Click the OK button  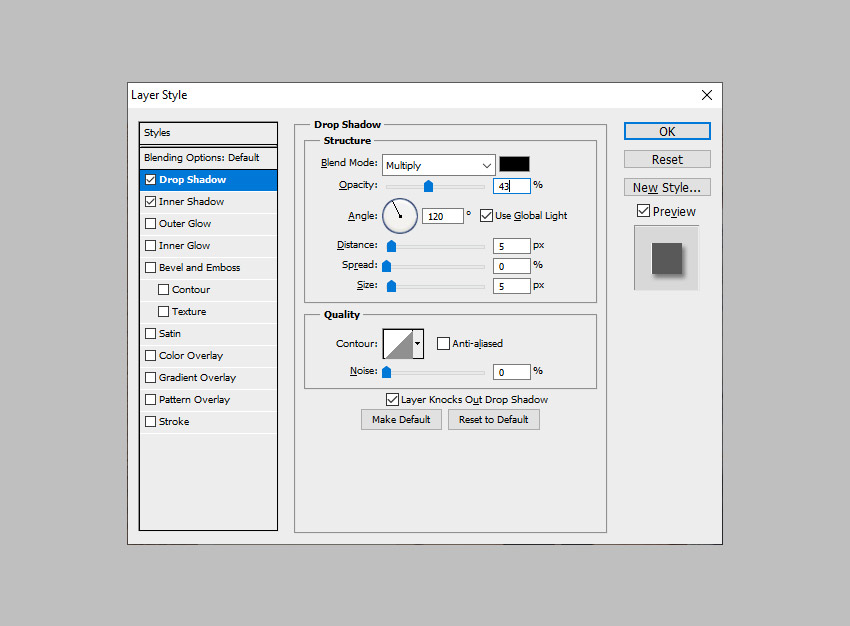pyautogui.click(x=667, y=132)
